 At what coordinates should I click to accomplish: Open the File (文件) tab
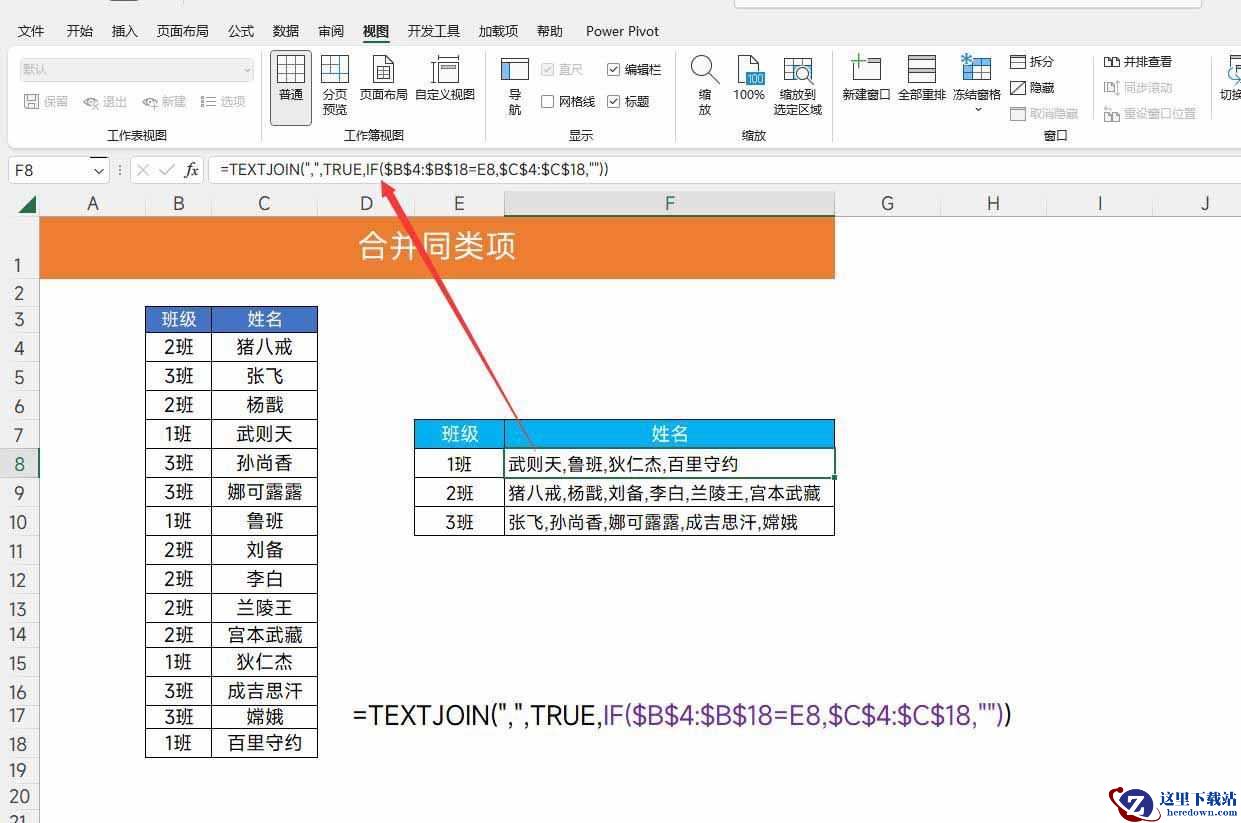click(x=31, y=31)
